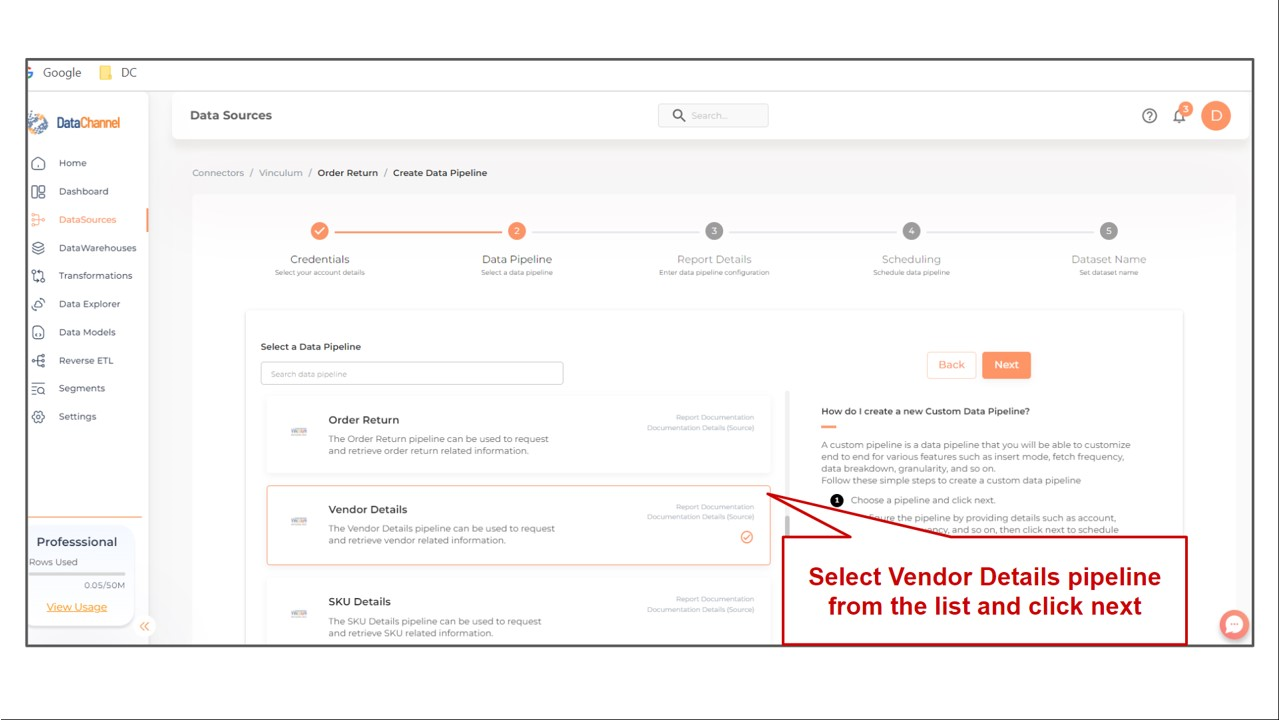Image resolution: width=1280 pixels, height=720 pixels.
Task: Open the Data Models sidebar icon
Action: pos(38,332)
